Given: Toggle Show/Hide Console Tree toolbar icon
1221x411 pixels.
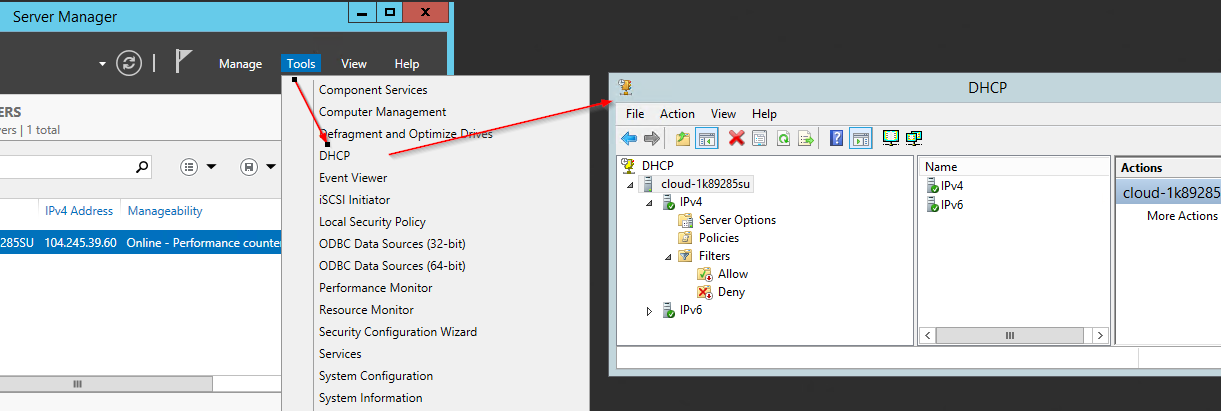Looking at the screenshot, I should [x=707, y=139].
